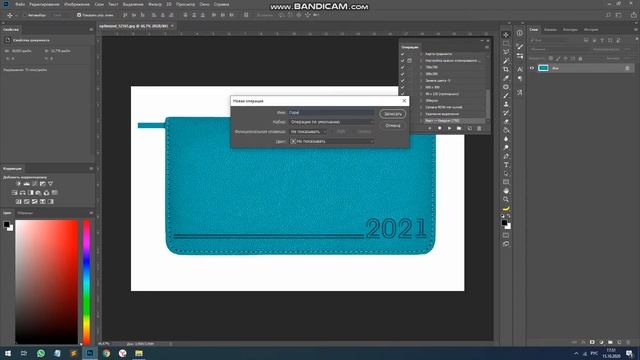Open the Фильтр menu
Viewport: 640px width, 360px height.
[x=155, y=4]
